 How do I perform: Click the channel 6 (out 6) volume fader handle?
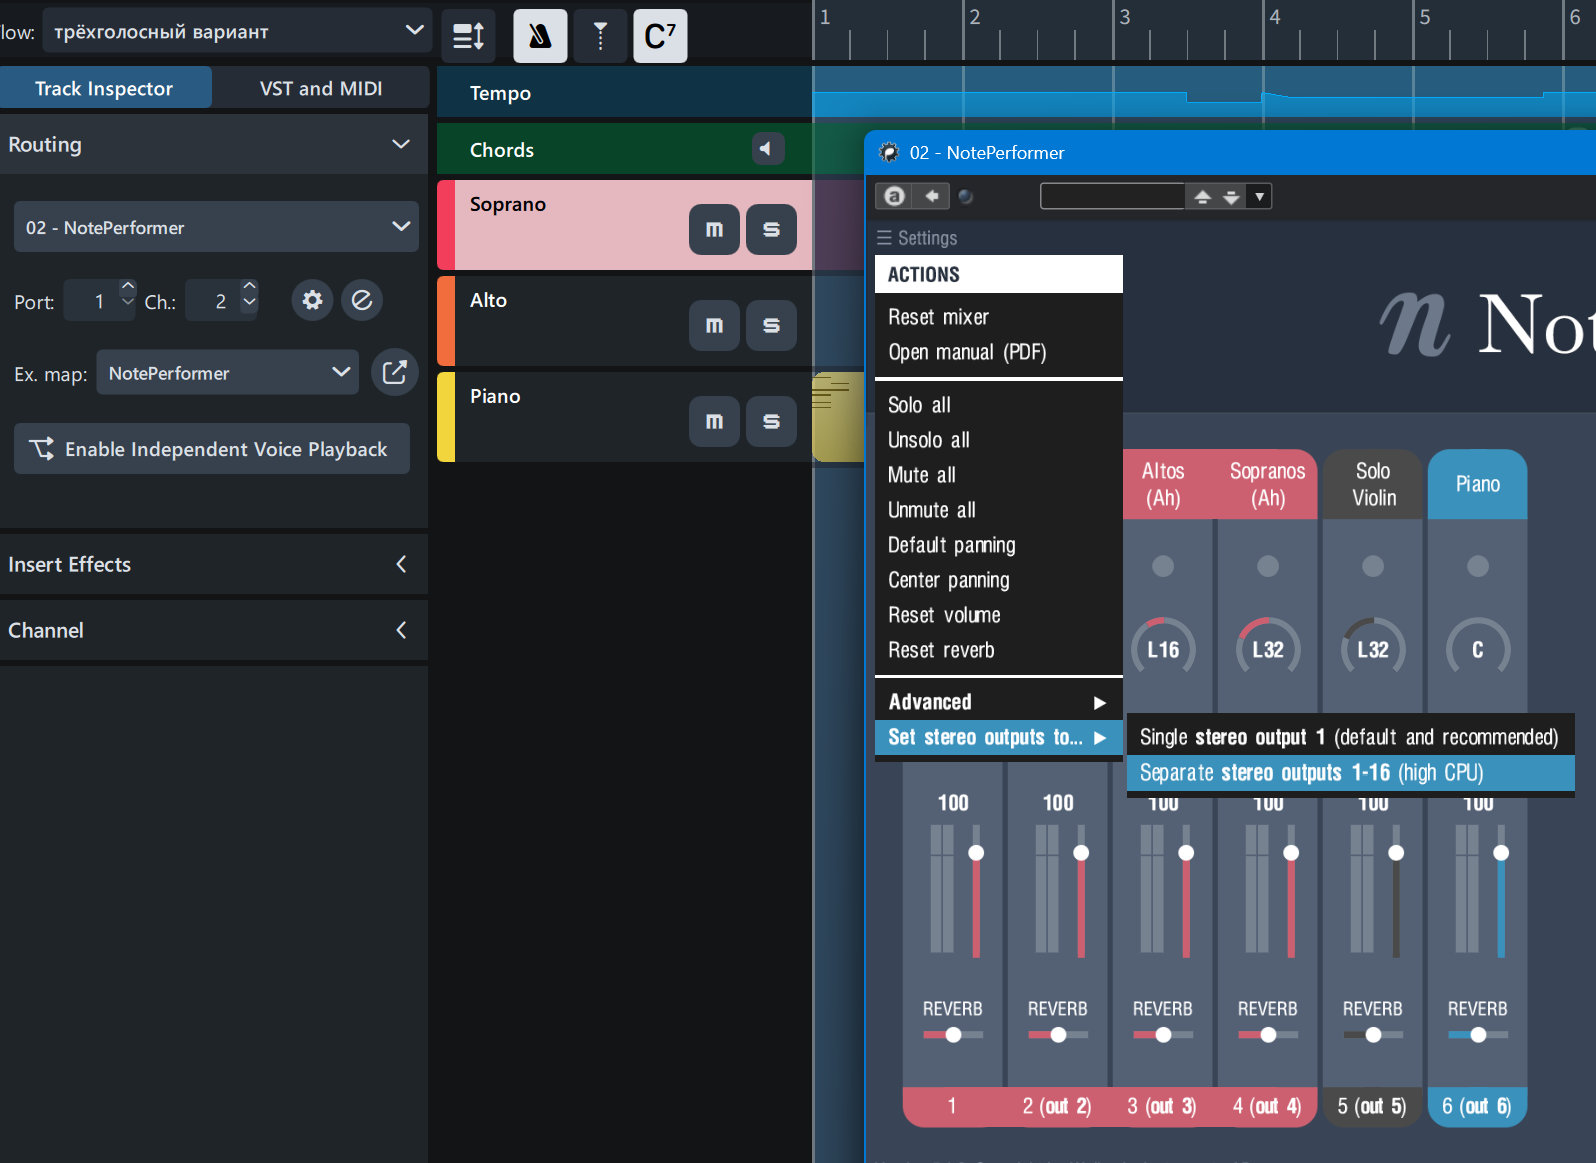(x=1501, y=853)
